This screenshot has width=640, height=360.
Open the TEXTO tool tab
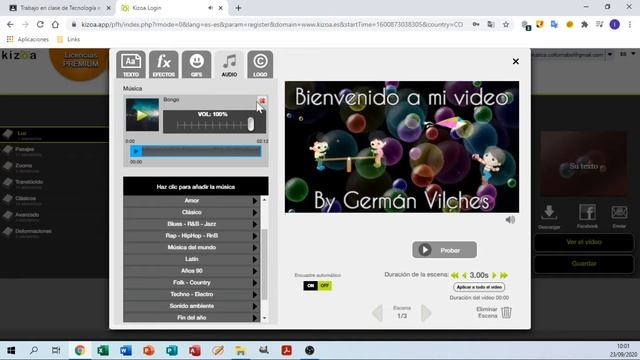(131, 64)
